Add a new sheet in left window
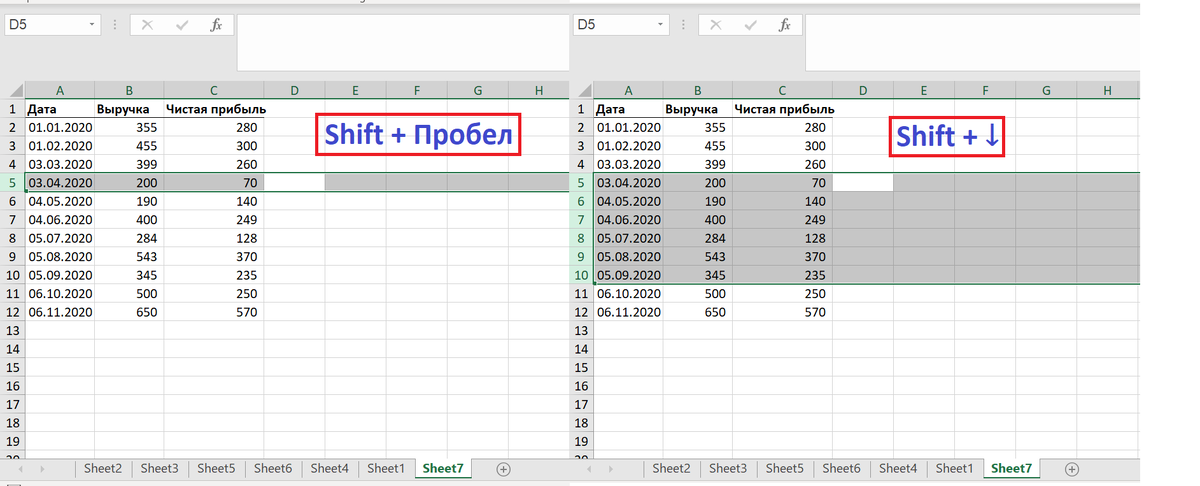This screenshot has height=486, width=1200. [x=504, y=468]
